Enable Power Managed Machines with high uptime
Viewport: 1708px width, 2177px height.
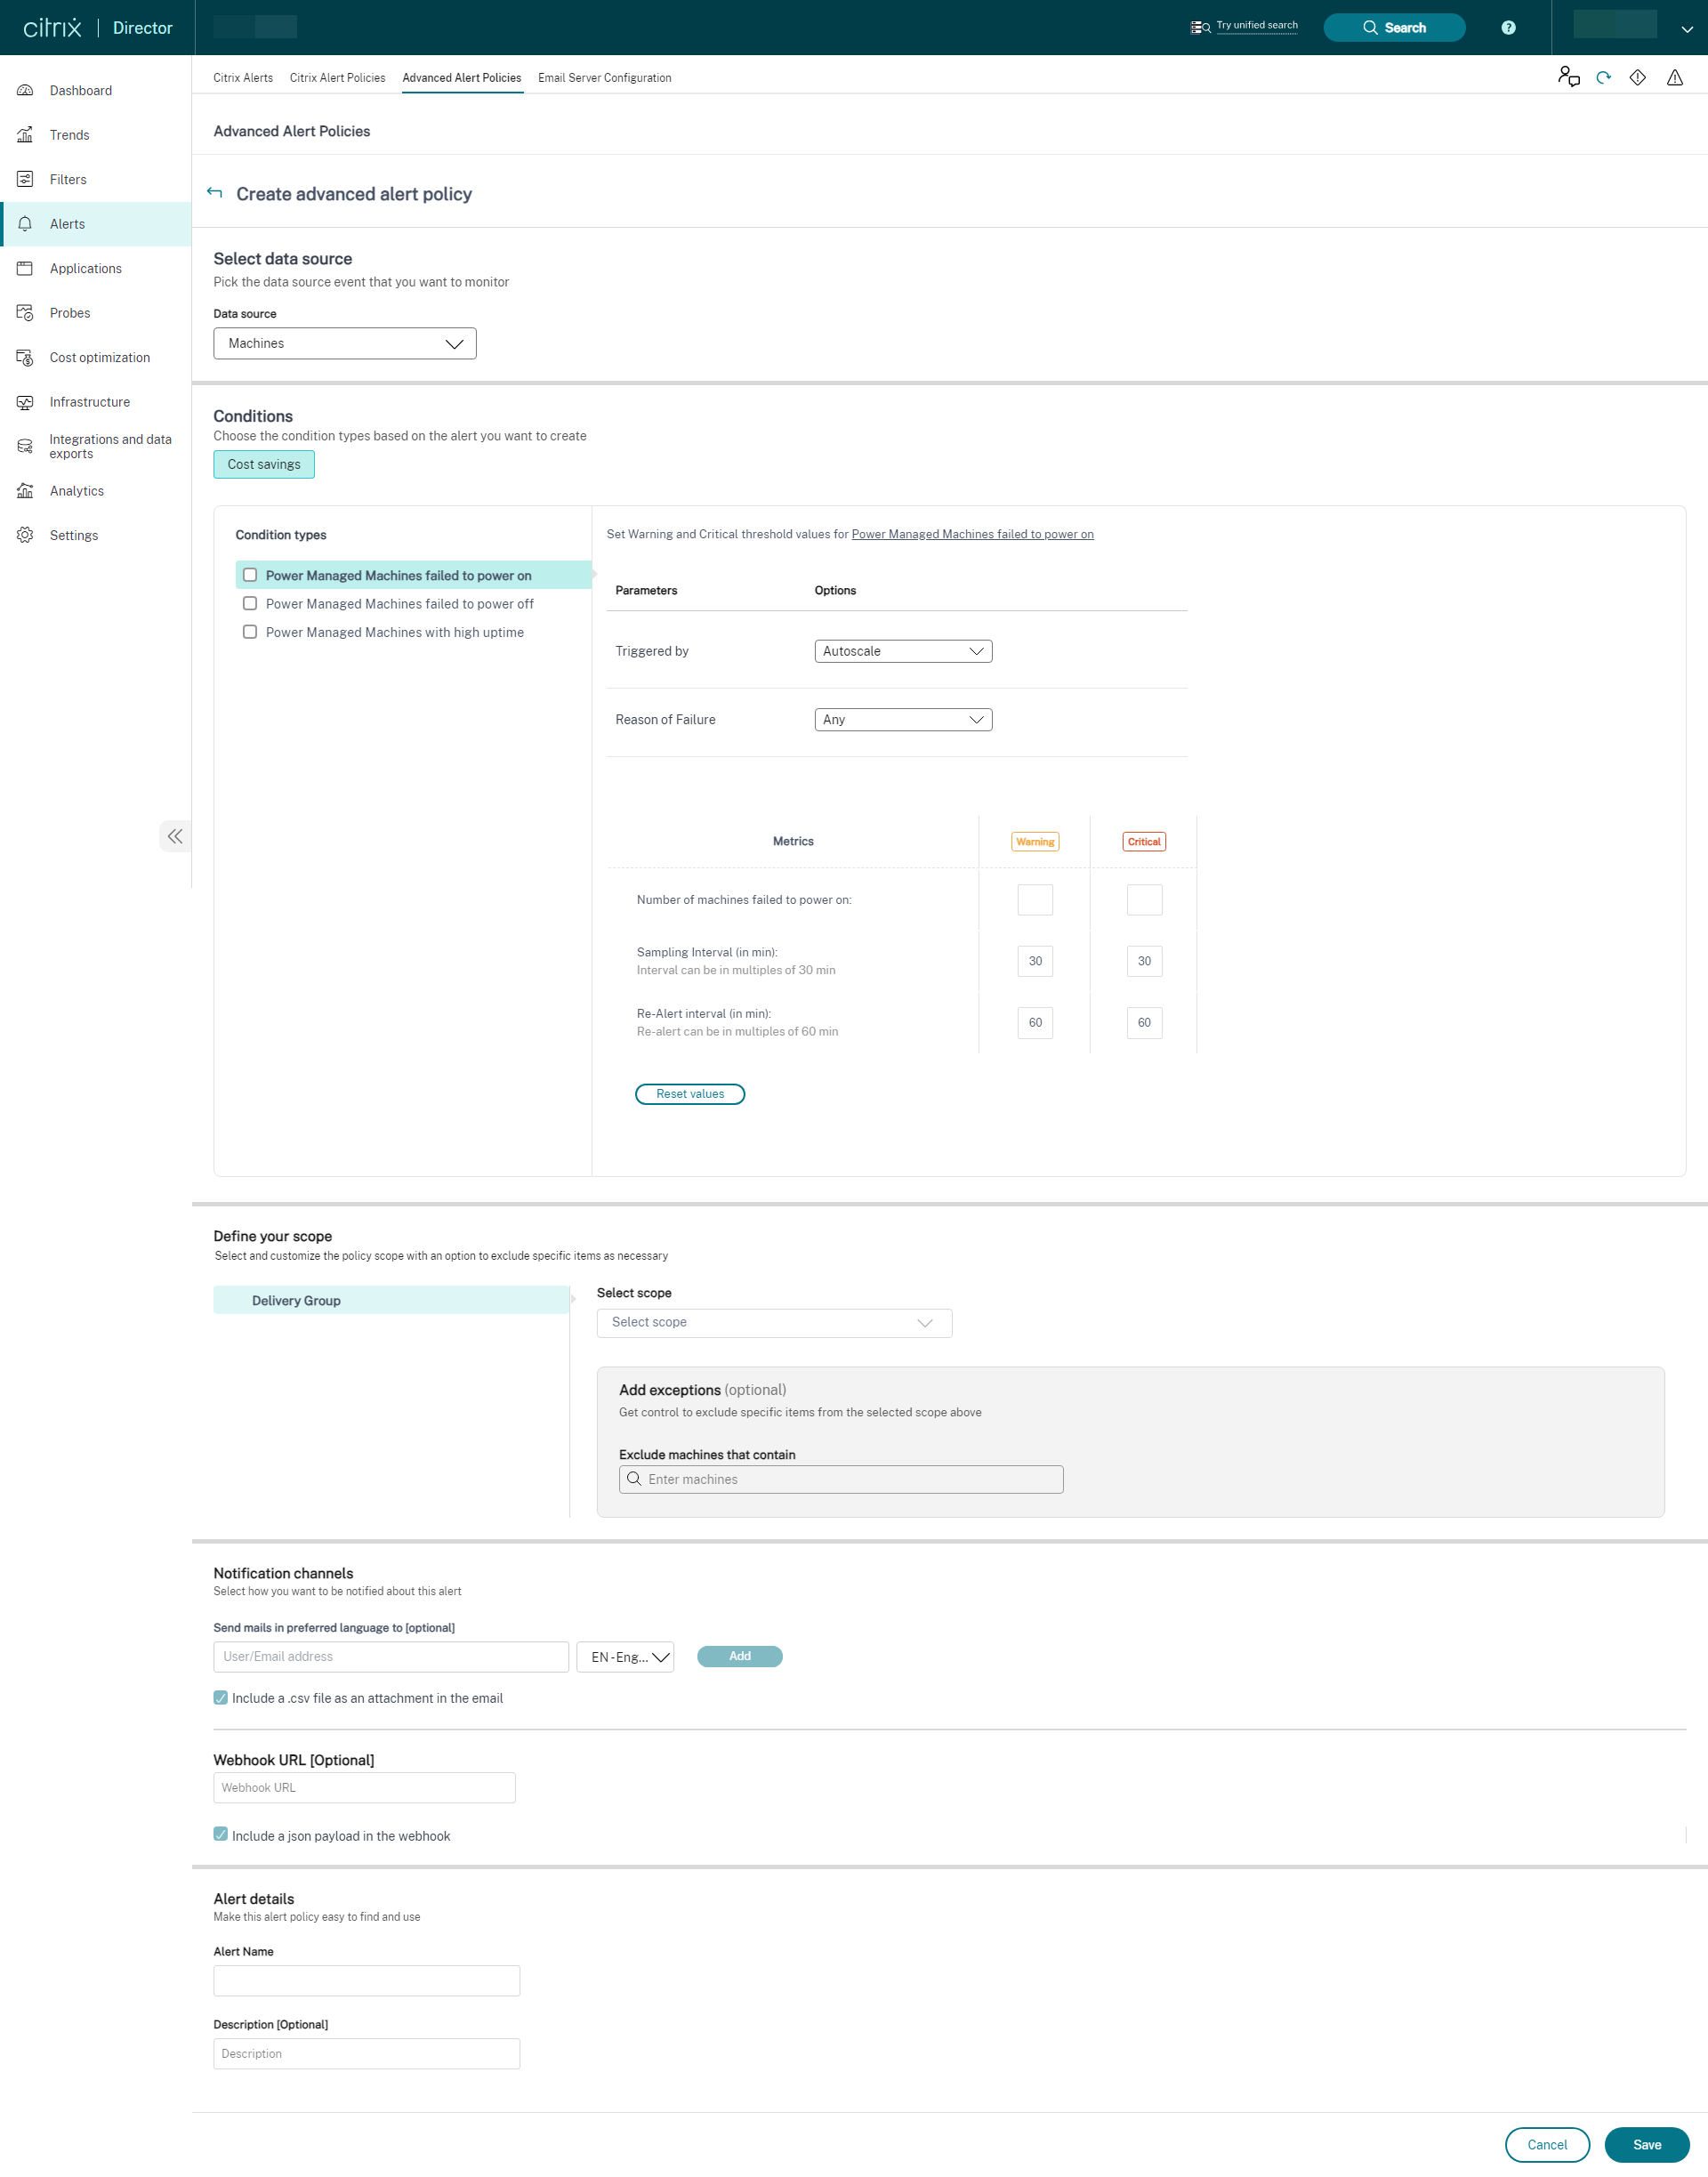(250, 631)
